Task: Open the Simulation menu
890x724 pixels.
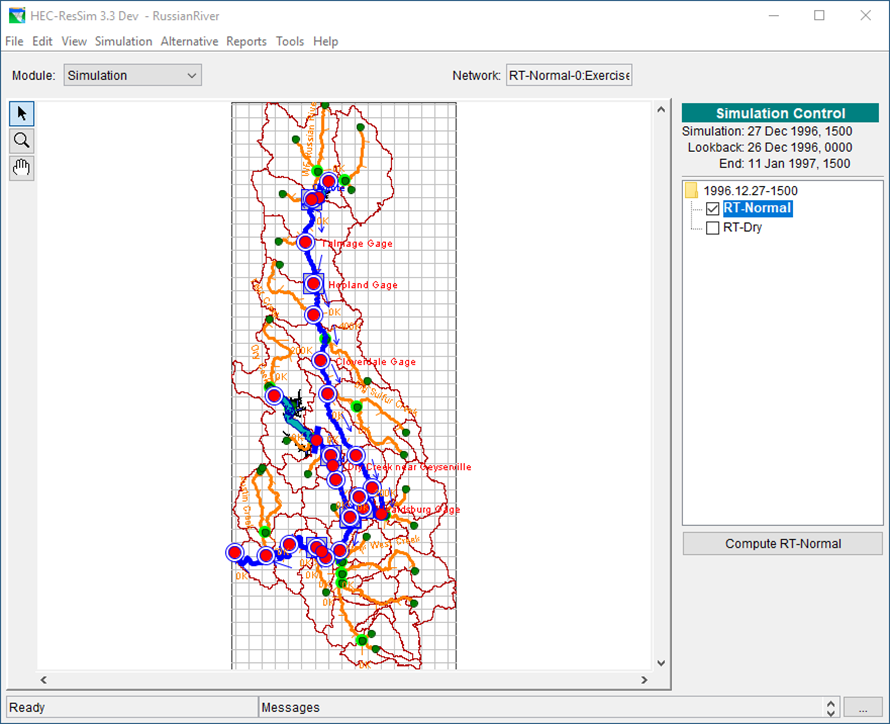Action: coord(123,41)
